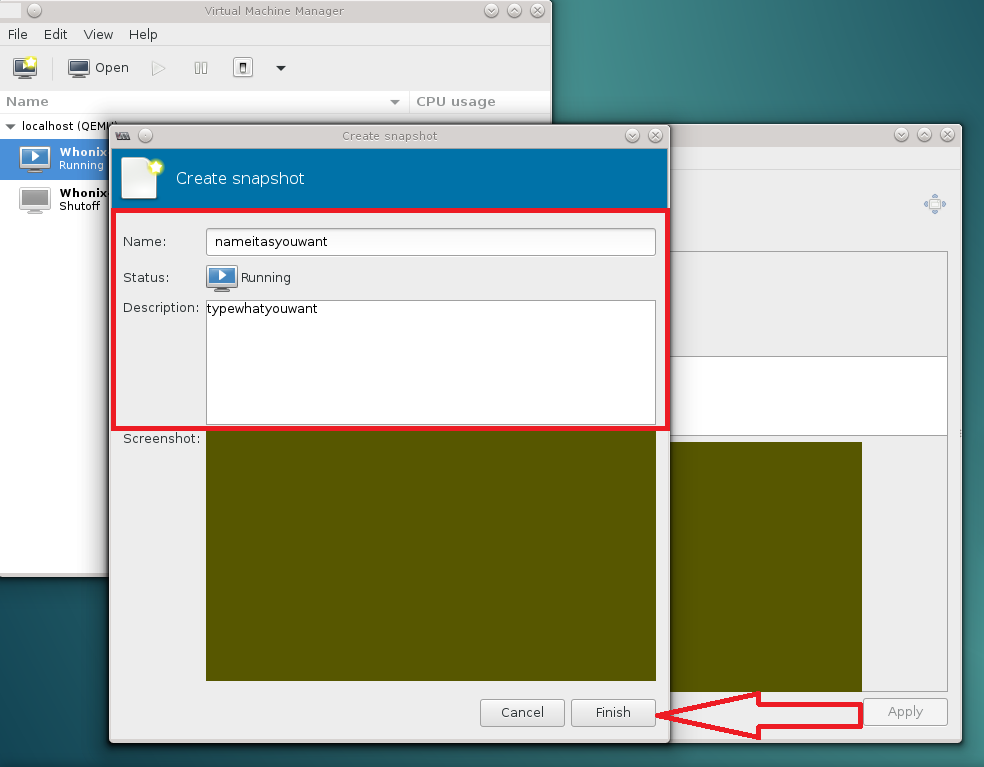The width and height of the screenshot is (984, 767).
Task: Expand the shutdown options dropdown arrow
Action: [281, 68]
